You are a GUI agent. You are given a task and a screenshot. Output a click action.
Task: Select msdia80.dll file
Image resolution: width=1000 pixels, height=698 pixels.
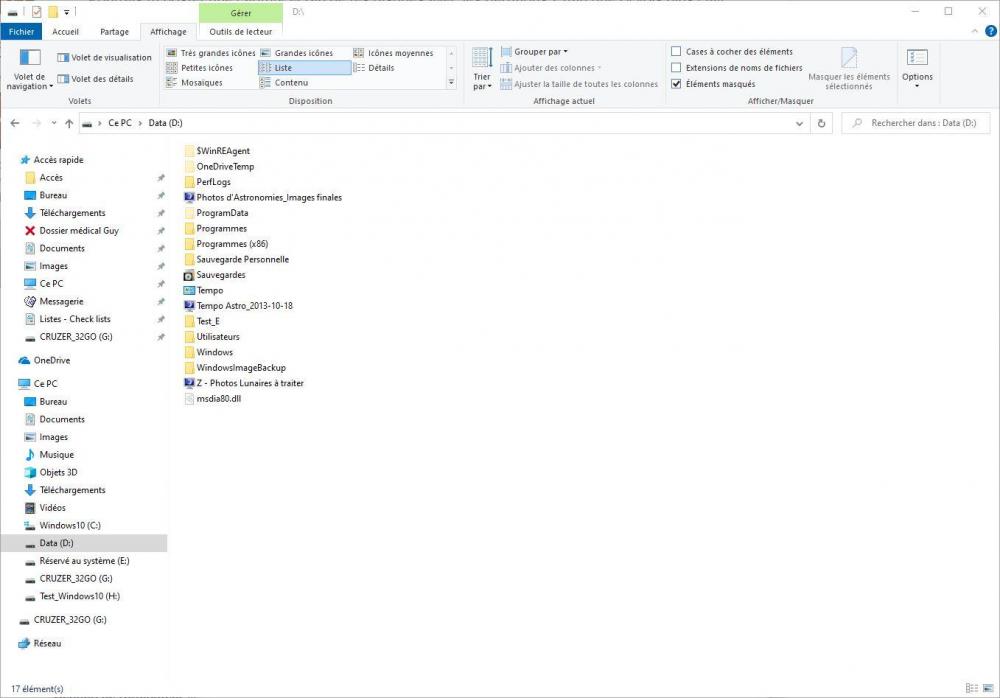[212, 399]
